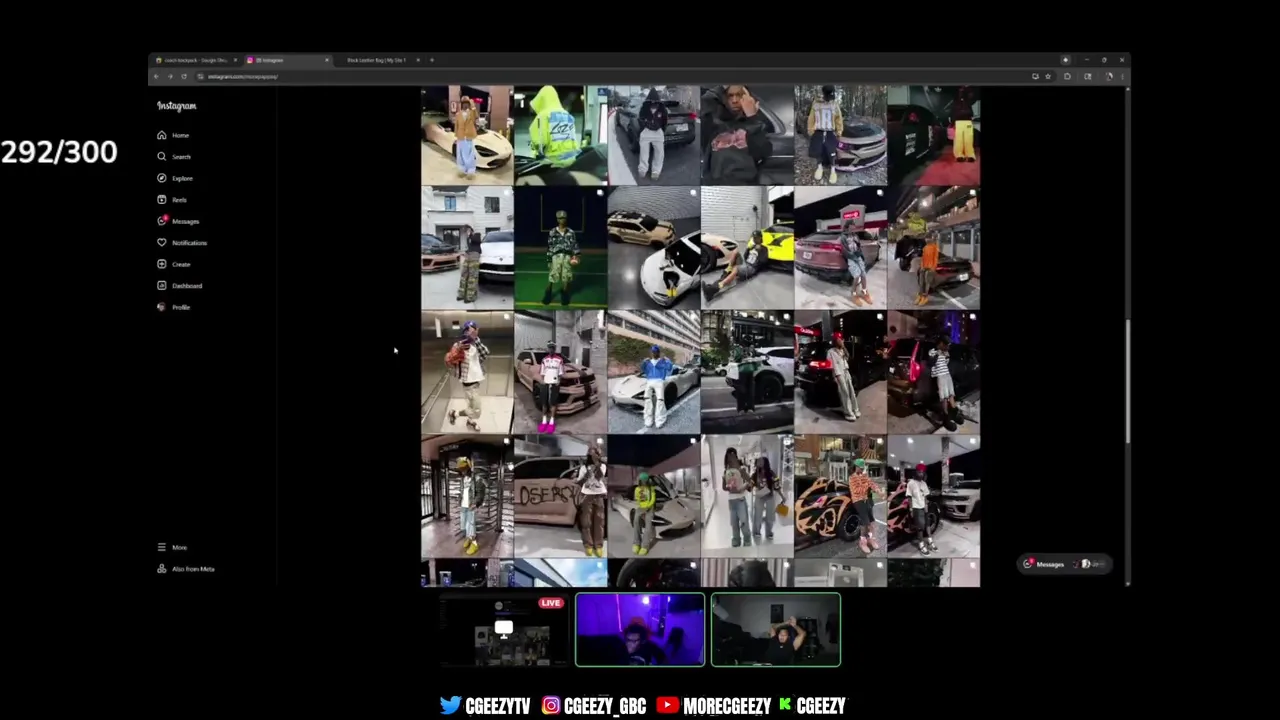Open the Messages icon with notification badge
This screenshot has height=720, width=1280.
161,221
